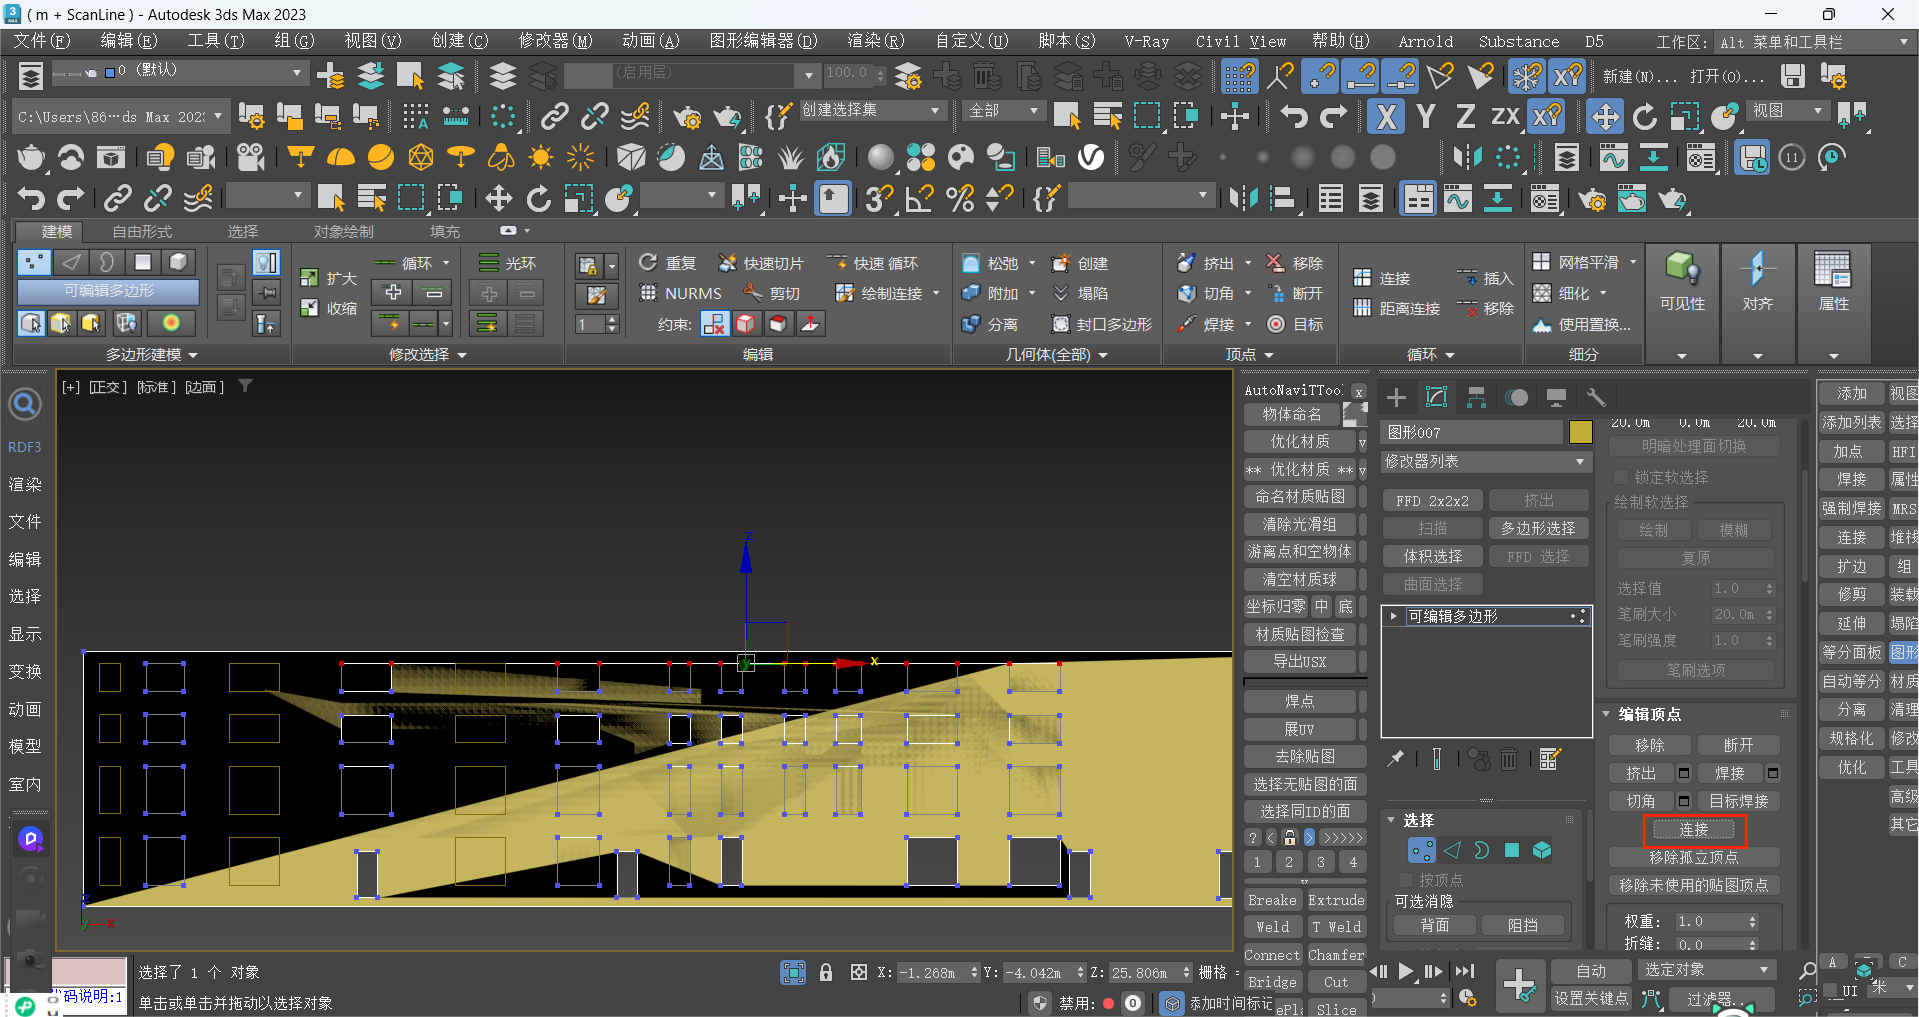Click the play animation button
Viewport: 1919px width, 1017px height.
tap(1406, 971)
